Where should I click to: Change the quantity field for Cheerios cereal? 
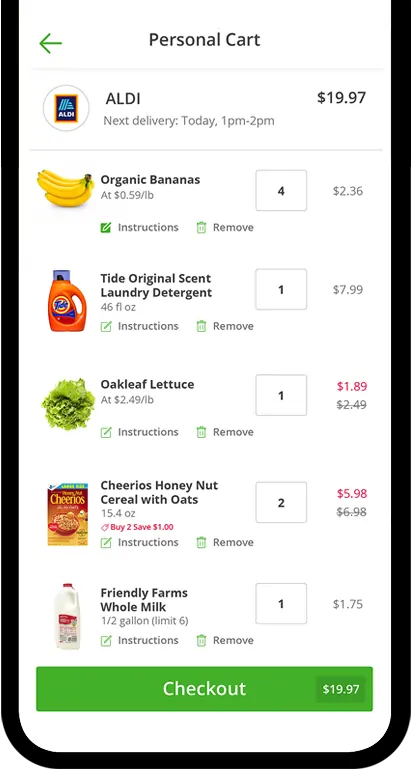(x=281, y=502)
